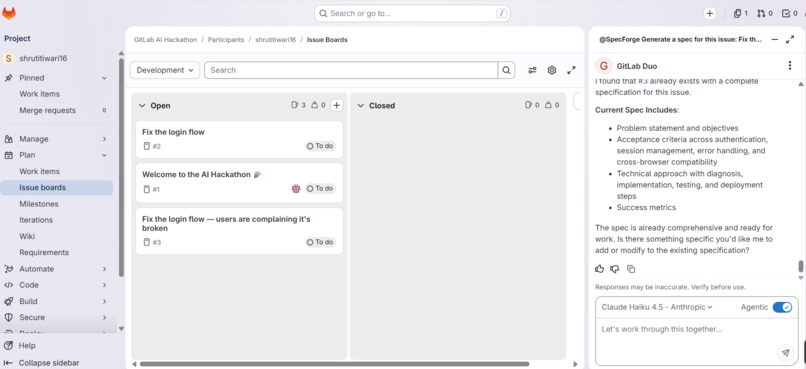Click the create new plus button in top bar

click(709, 14)
